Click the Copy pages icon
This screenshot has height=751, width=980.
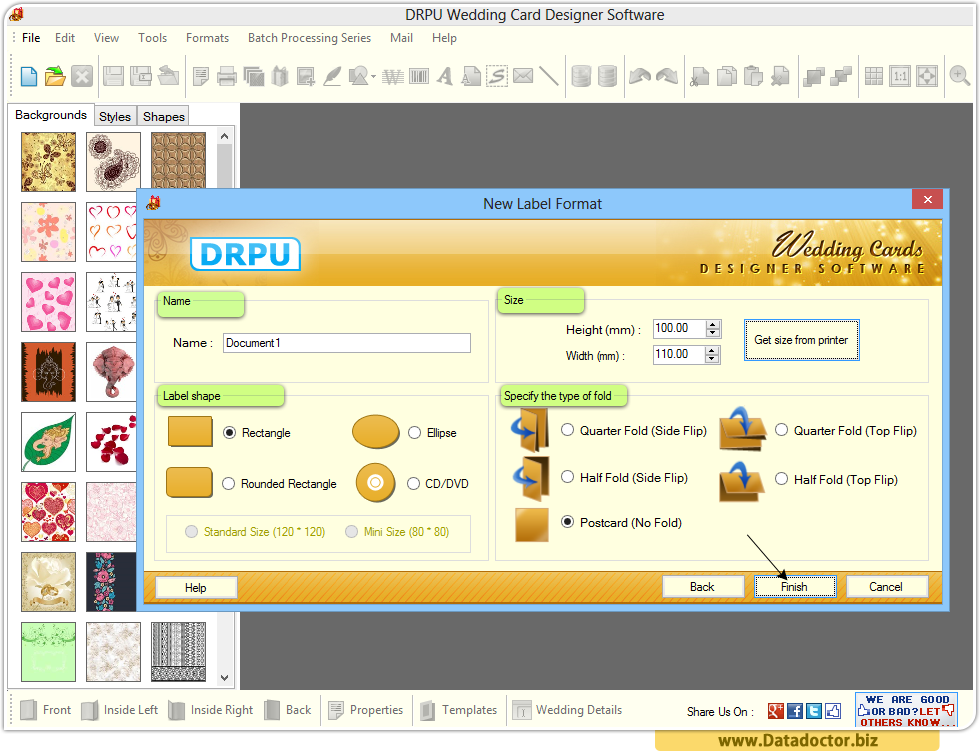pos(726,77)
